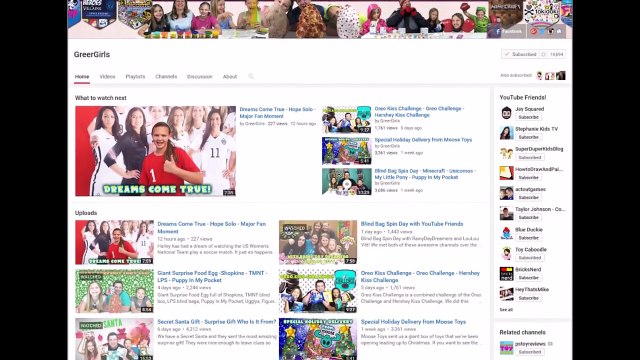Open the Twitter icon on the channel banner

[x=542, y=31]
